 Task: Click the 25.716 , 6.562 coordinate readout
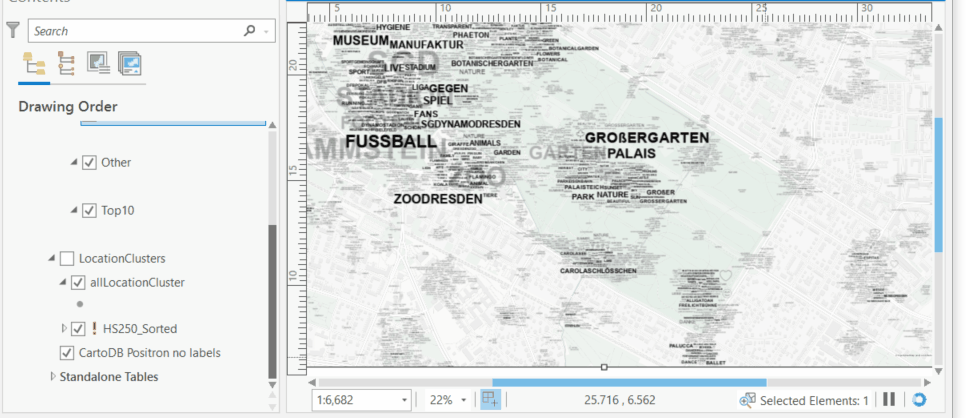coord(620,400)
